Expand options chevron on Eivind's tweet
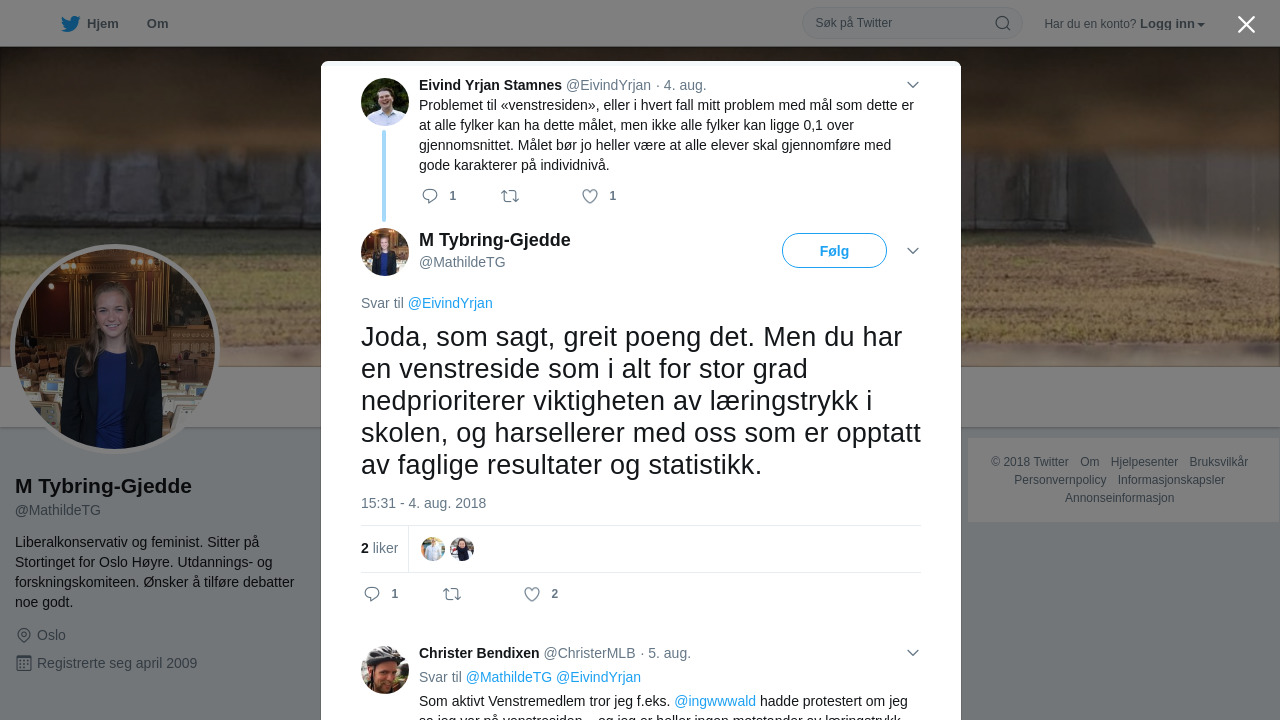 [913, 85]
